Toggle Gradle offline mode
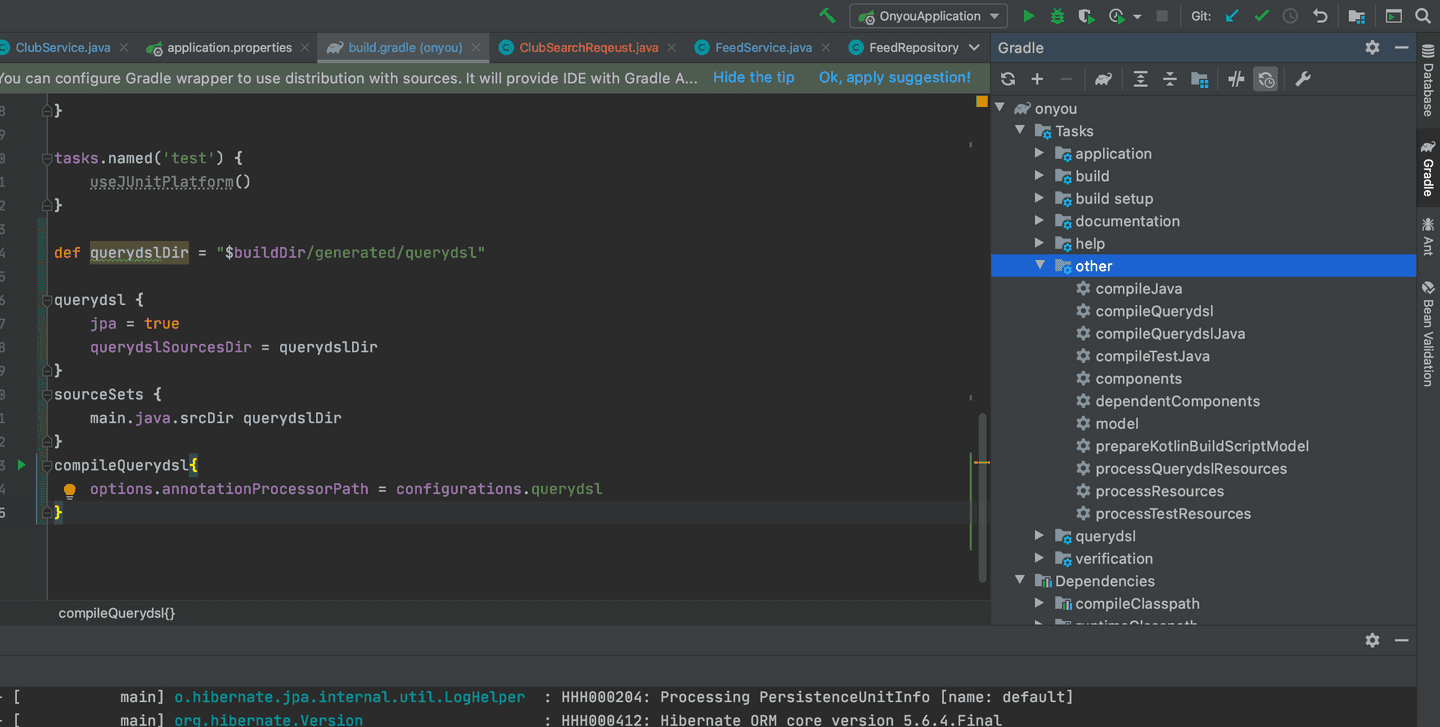1440x727 pixels. click(x=1236, y=79)
